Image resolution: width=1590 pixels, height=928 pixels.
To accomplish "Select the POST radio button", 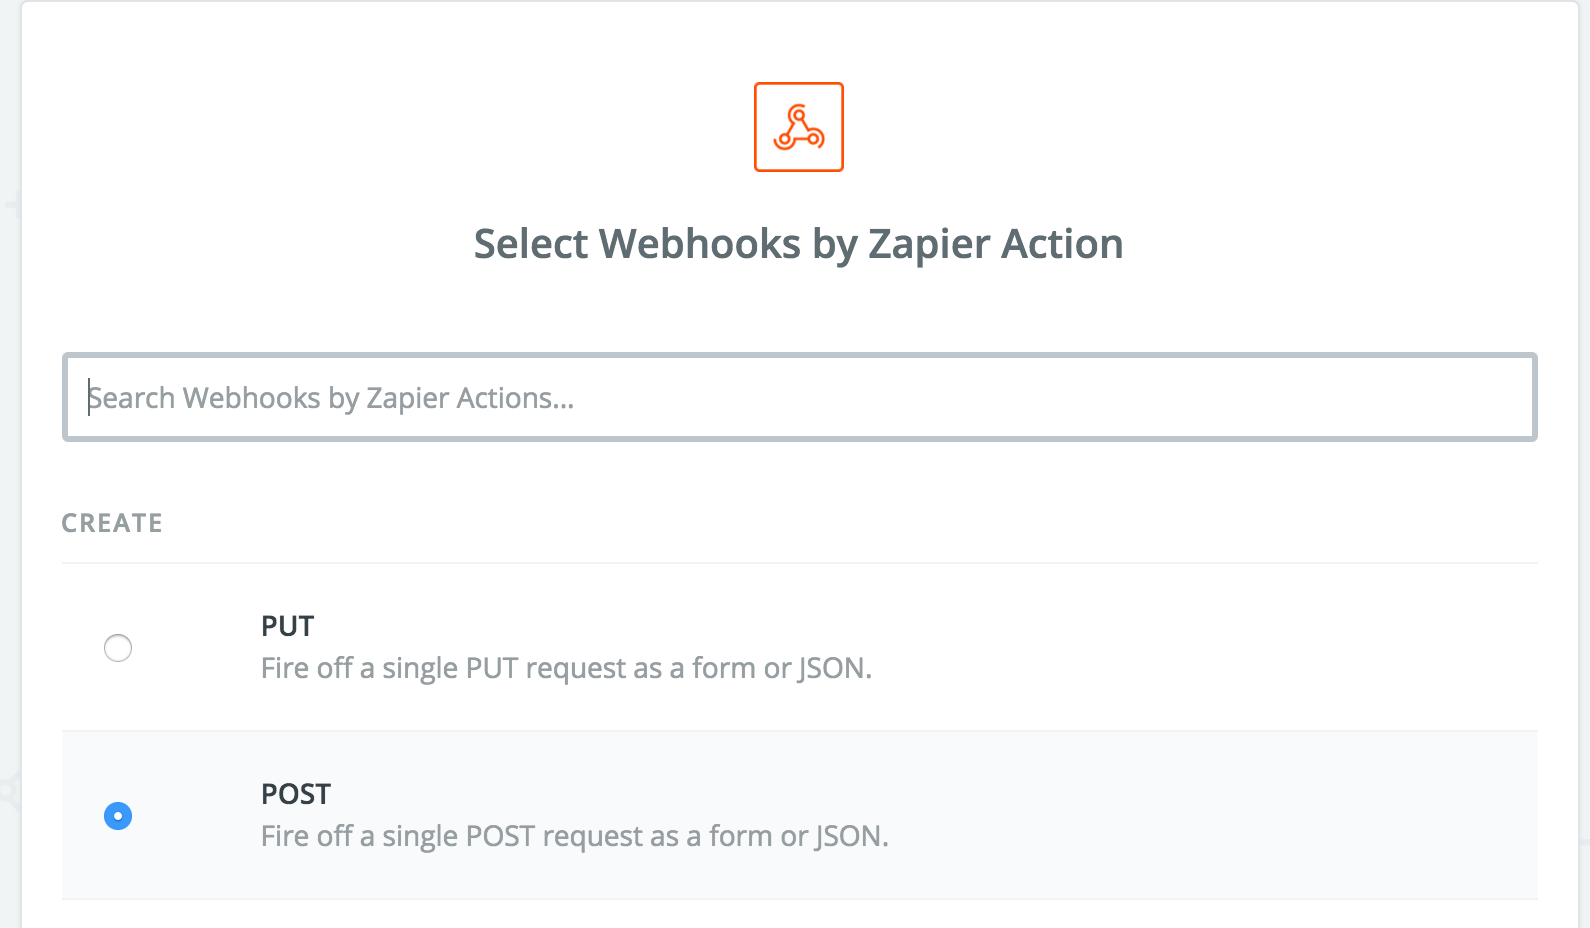I will click(x=118, y=816).
